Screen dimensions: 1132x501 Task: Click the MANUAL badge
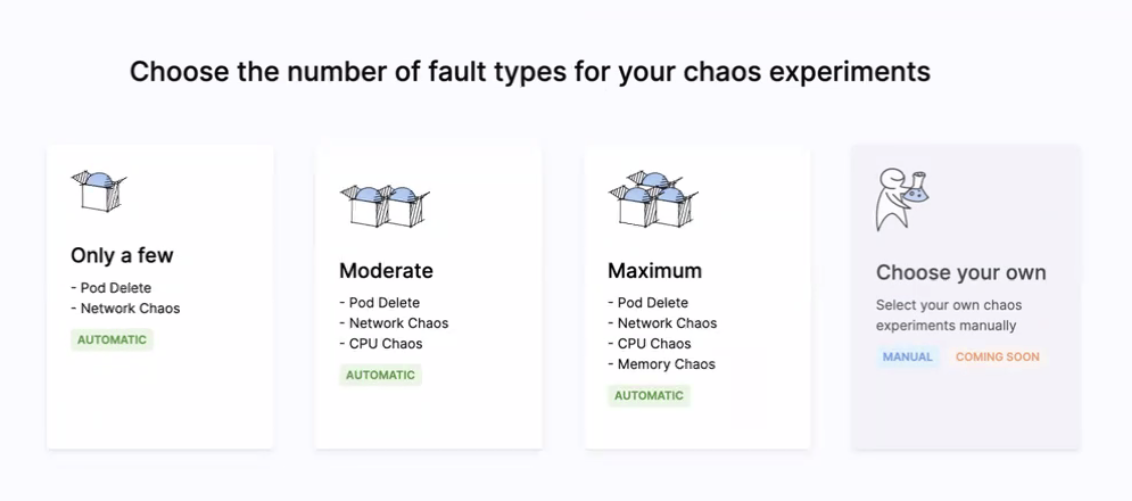pos(907,357)
